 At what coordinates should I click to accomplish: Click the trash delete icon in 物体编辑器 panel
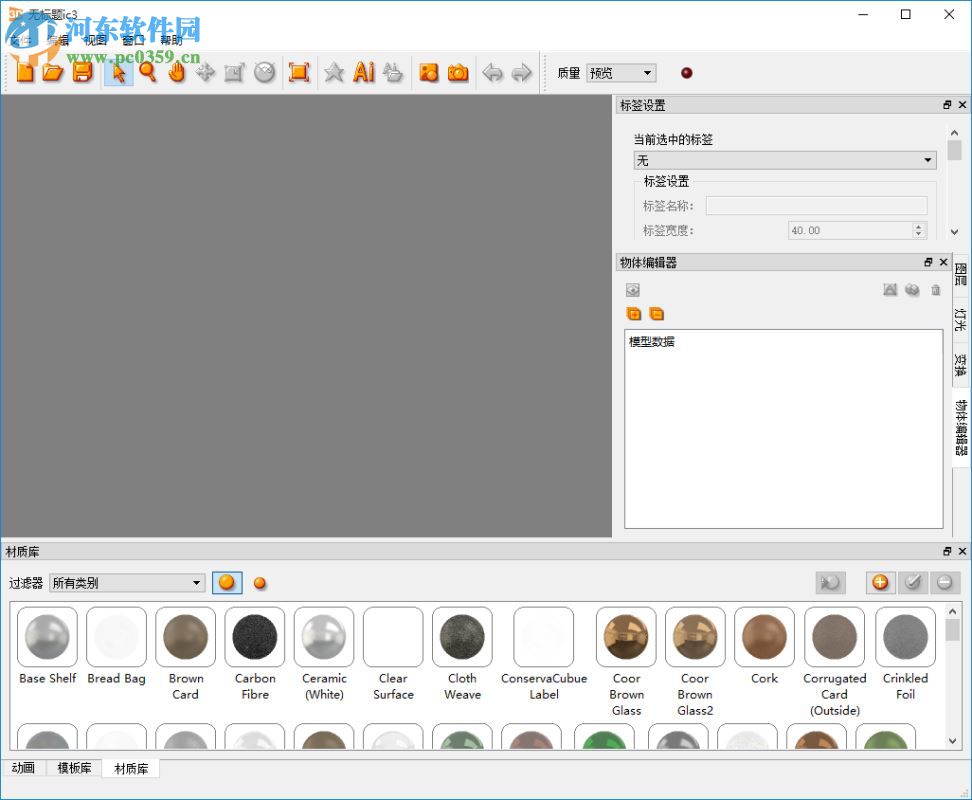936,290
